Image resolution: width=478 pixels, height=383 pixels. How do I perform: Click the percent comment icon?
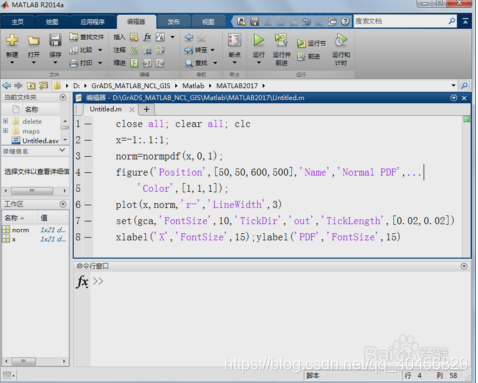tap(134, 50)
